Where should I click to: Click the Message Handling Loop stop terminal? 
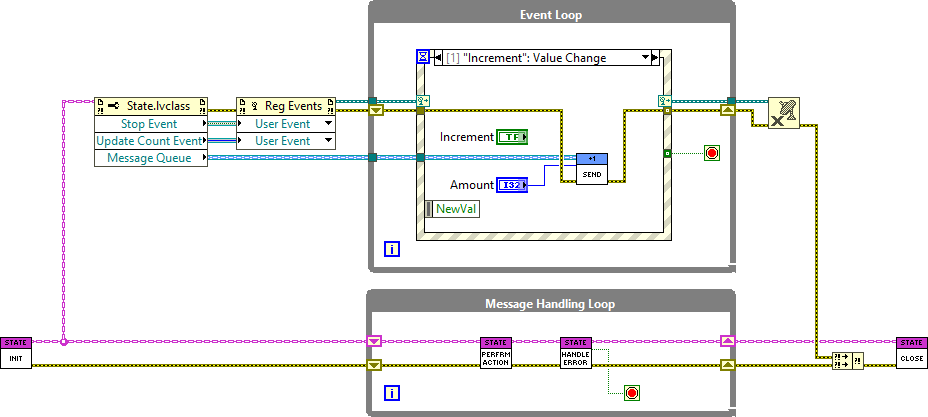click(x=632, y=393)
